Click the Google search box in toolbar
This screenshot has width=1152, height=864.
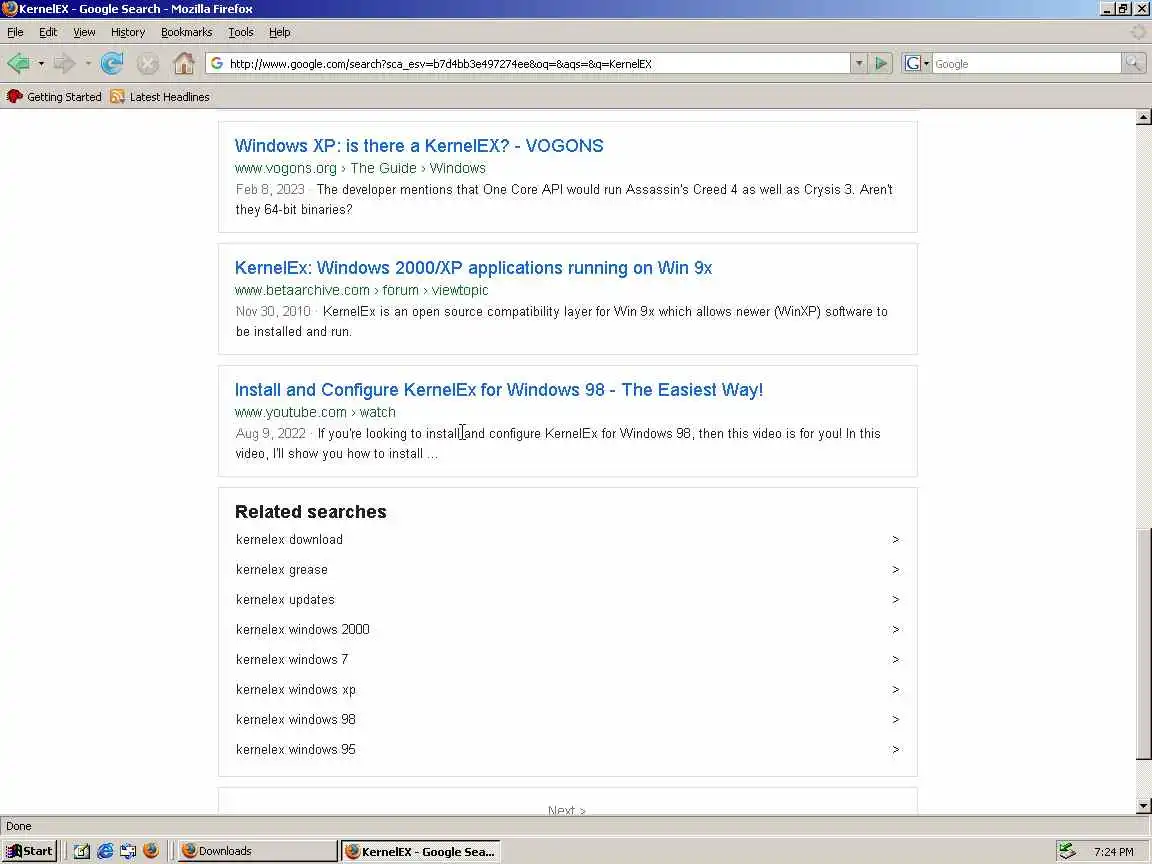coord(1026,64)
